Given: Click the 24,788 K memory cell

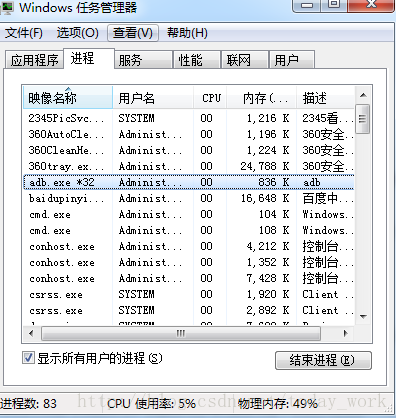Looking at the screenshot, I should [265, 166].
